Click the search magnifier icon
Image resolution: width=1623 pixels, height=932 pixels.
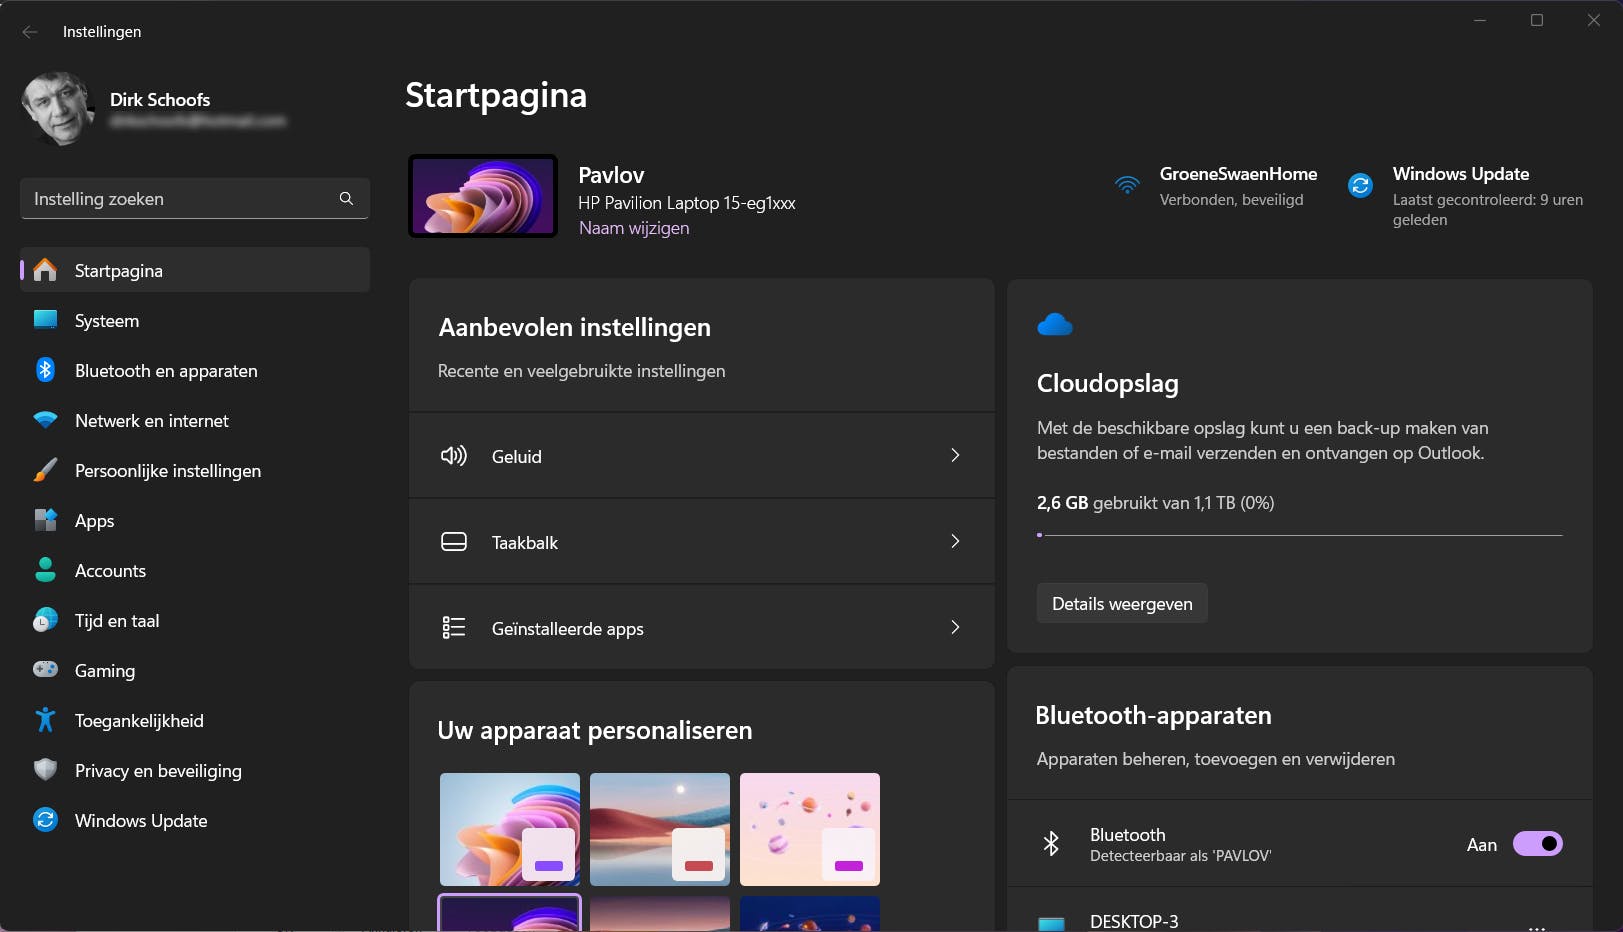tap(346, 198)
